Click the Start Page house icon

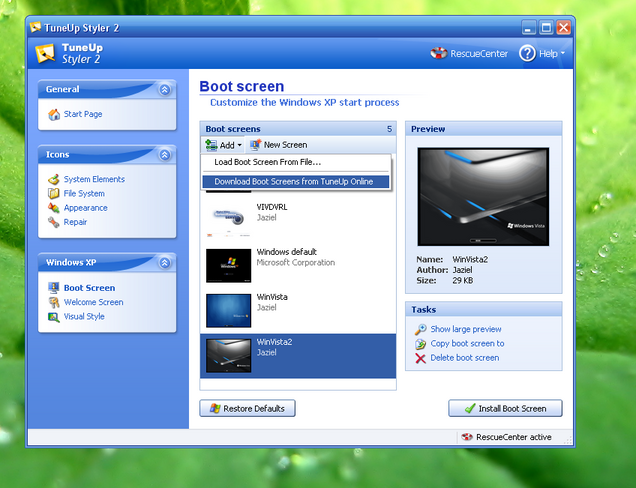(54, 114)
